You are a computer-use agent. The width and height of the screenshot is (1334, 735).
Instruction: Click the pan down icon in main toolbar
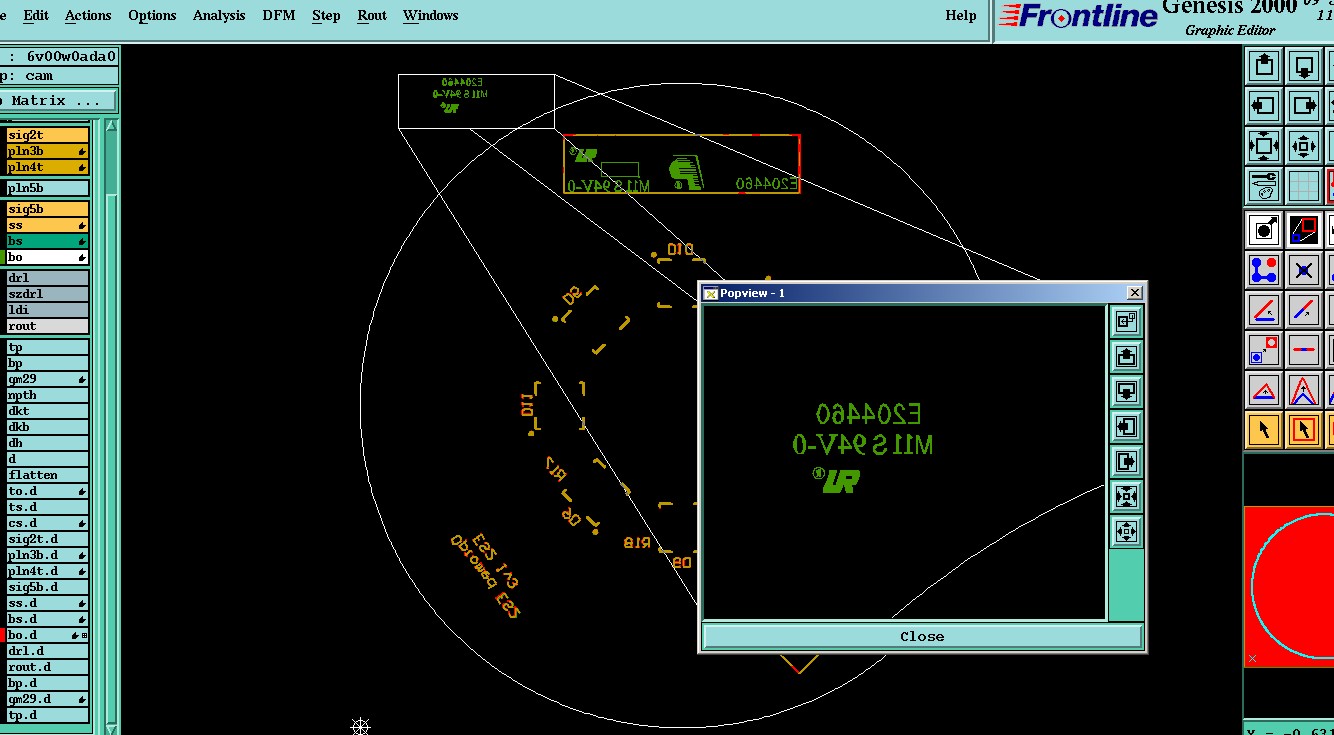pos(1304,67)
